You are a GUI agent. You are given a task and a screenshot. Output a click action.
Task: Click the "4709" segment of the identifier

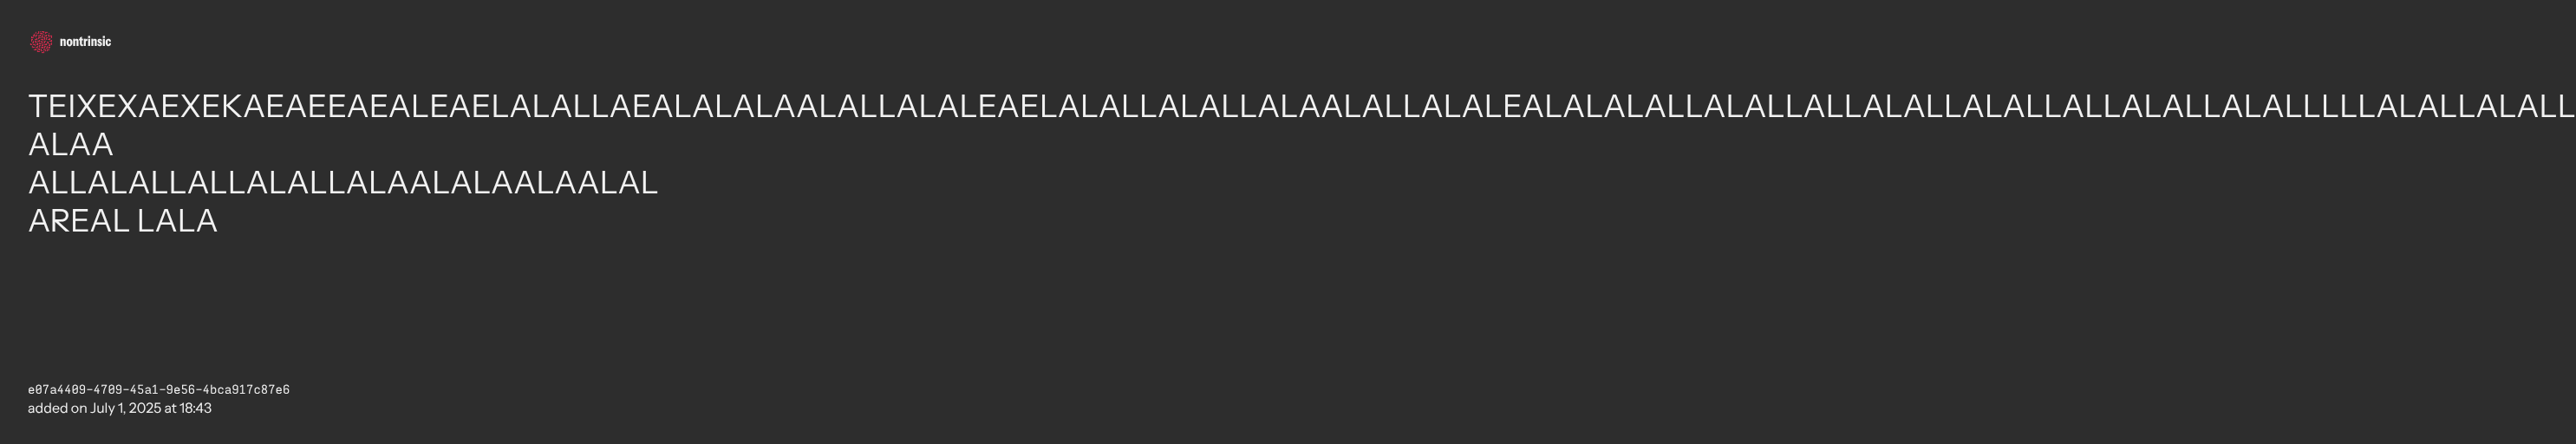pos(108,390)
